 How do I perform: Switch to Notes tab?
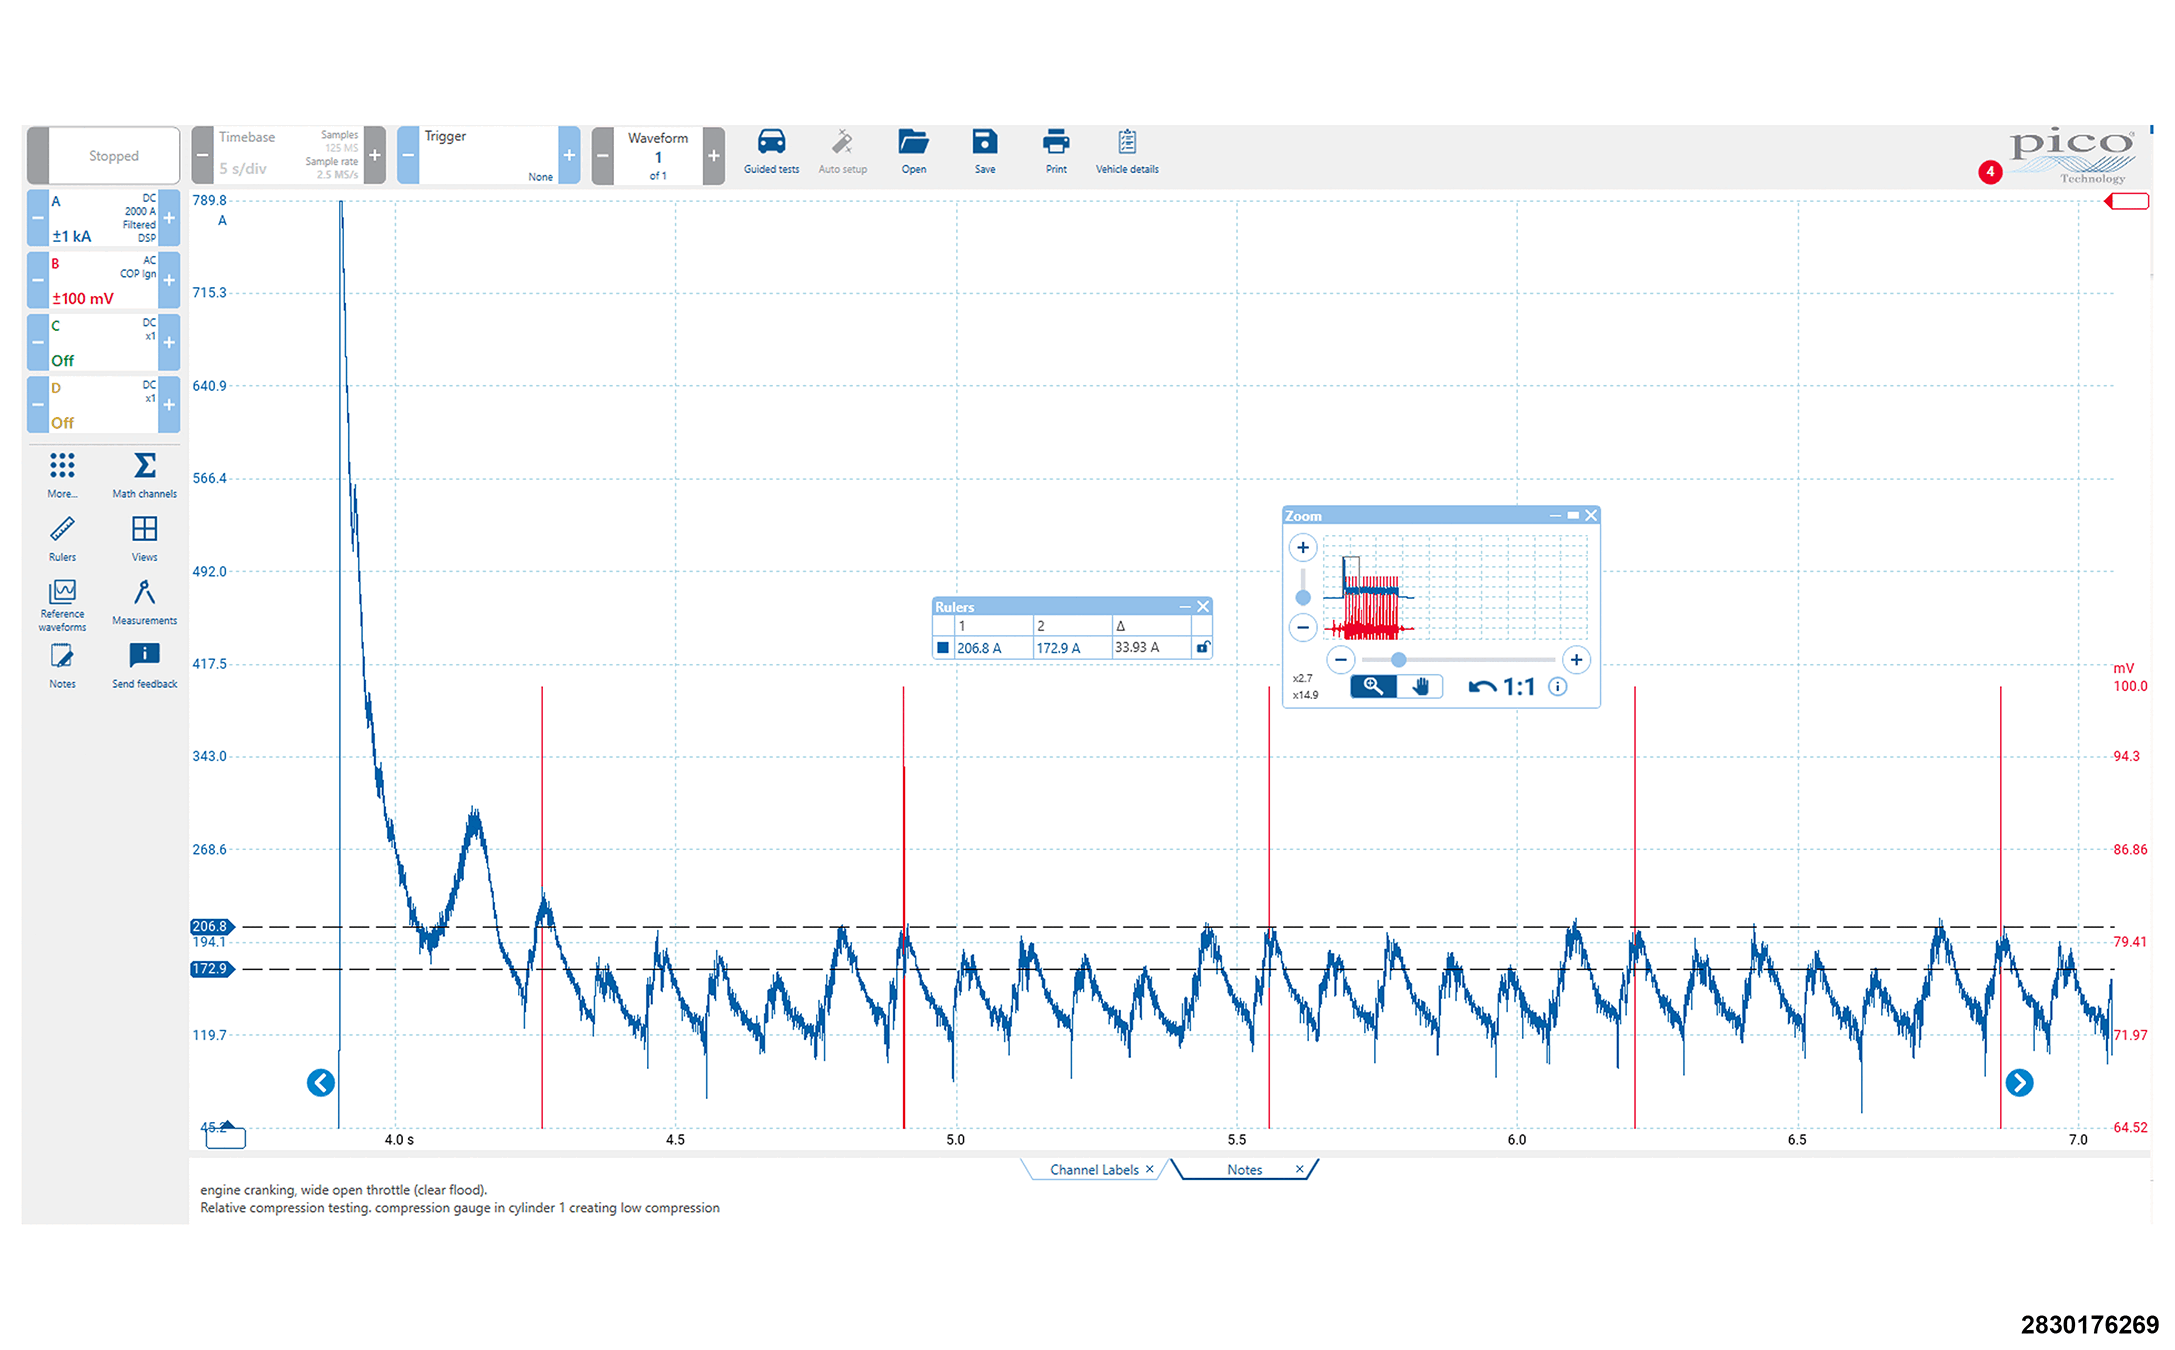pos(1244,1169)
